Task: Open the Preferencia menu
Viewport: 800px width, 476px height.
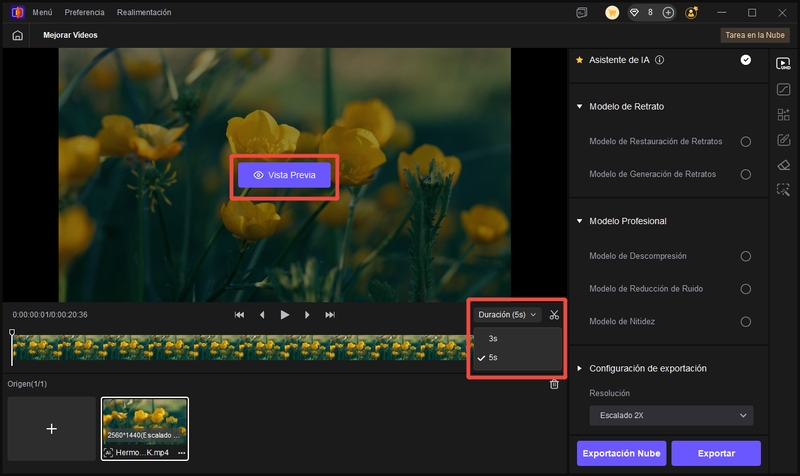Action: pyautogui.click(x=84, y=12)
